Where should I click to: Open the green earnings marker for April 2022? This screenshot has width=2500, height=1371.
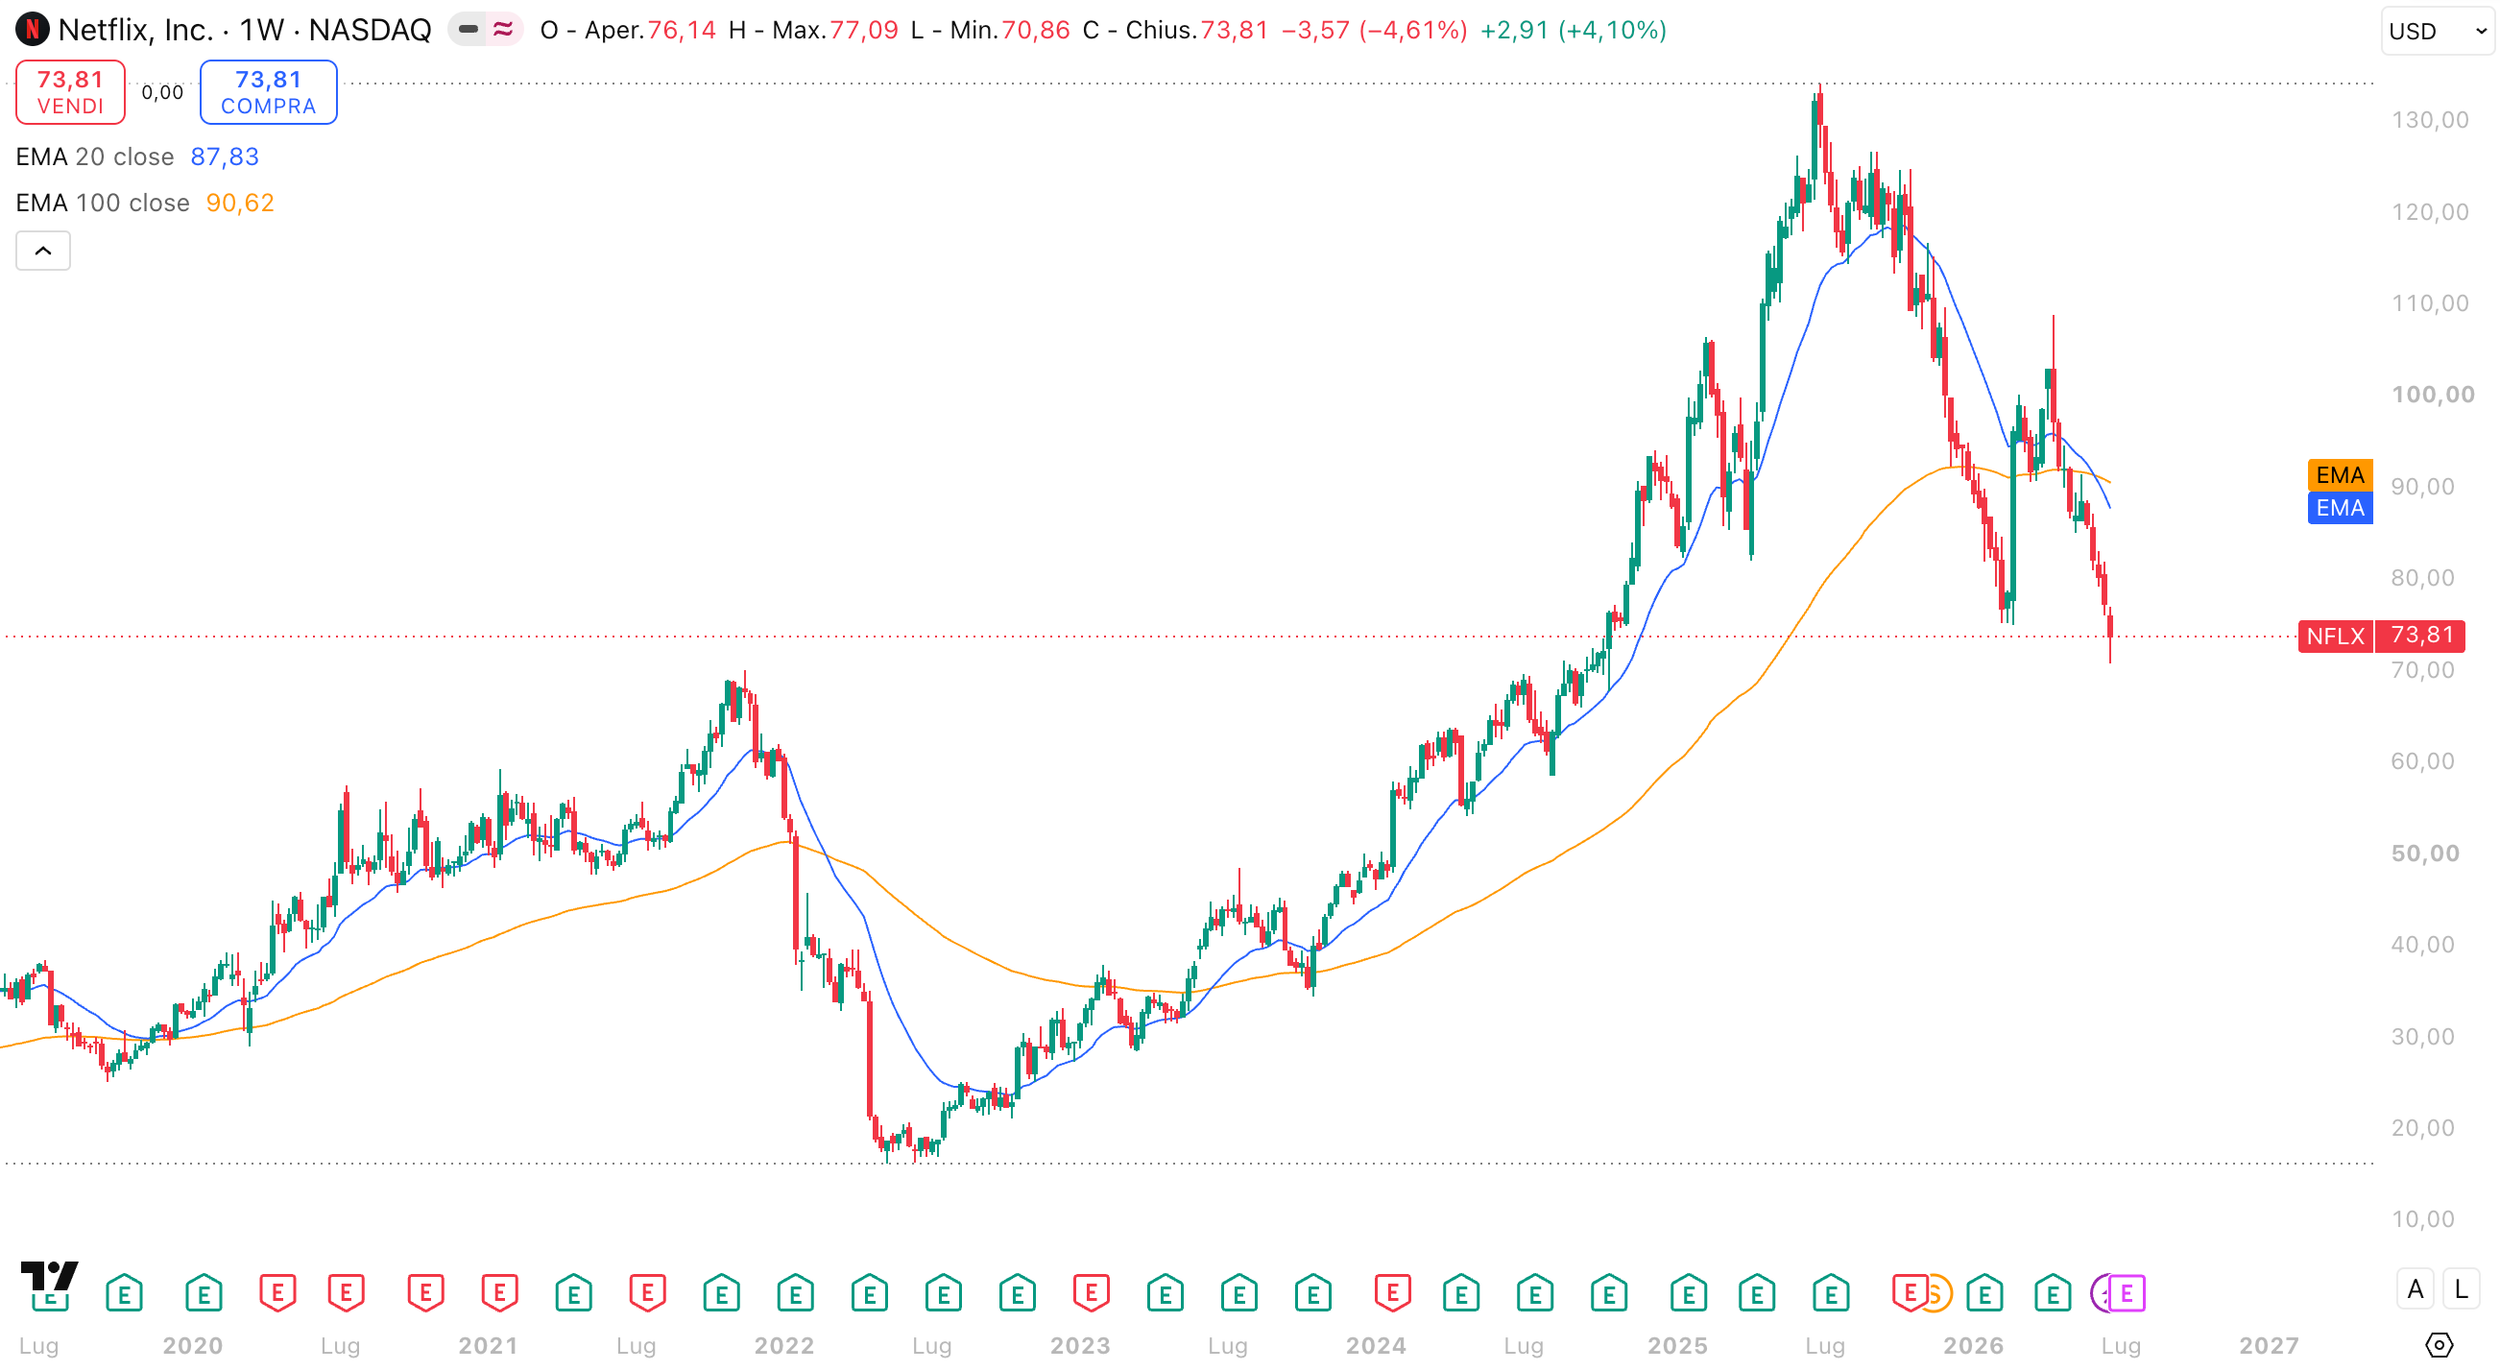point(870,1293)
